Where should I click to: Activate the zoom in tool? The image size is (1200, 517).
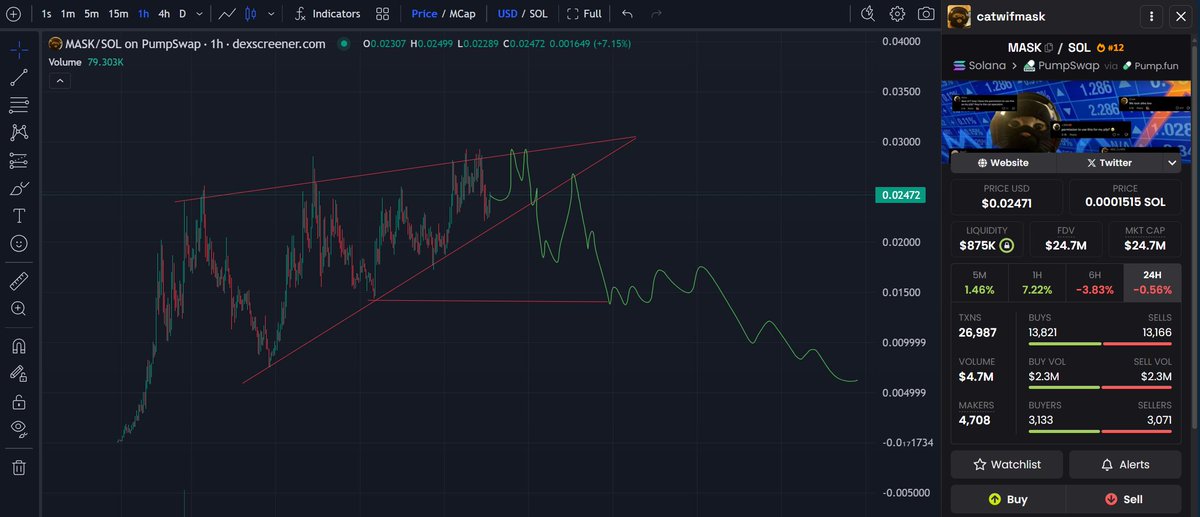tap(19, 309)
